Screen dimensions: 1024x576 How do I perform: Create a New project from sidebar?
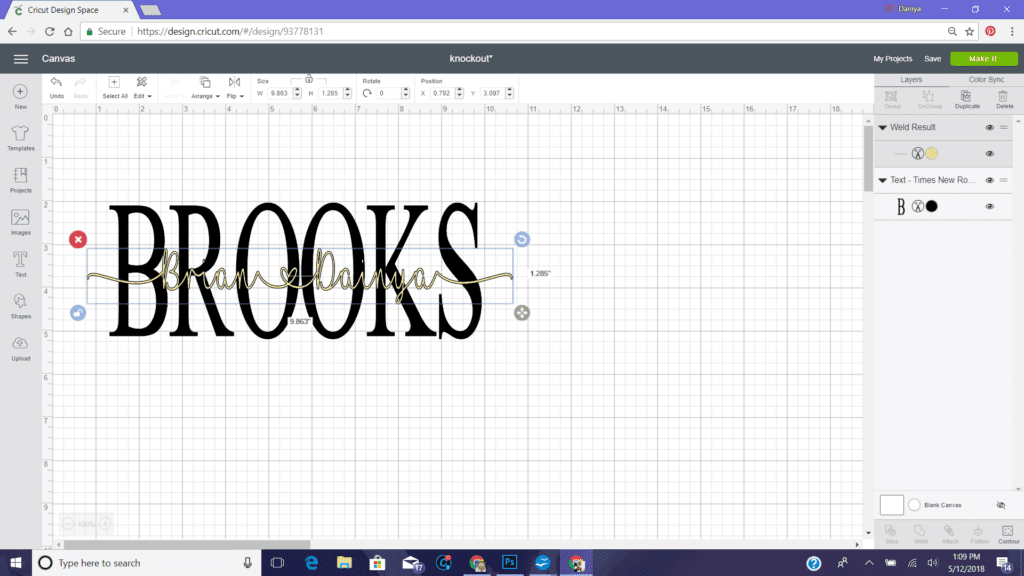tap(20, 97)
